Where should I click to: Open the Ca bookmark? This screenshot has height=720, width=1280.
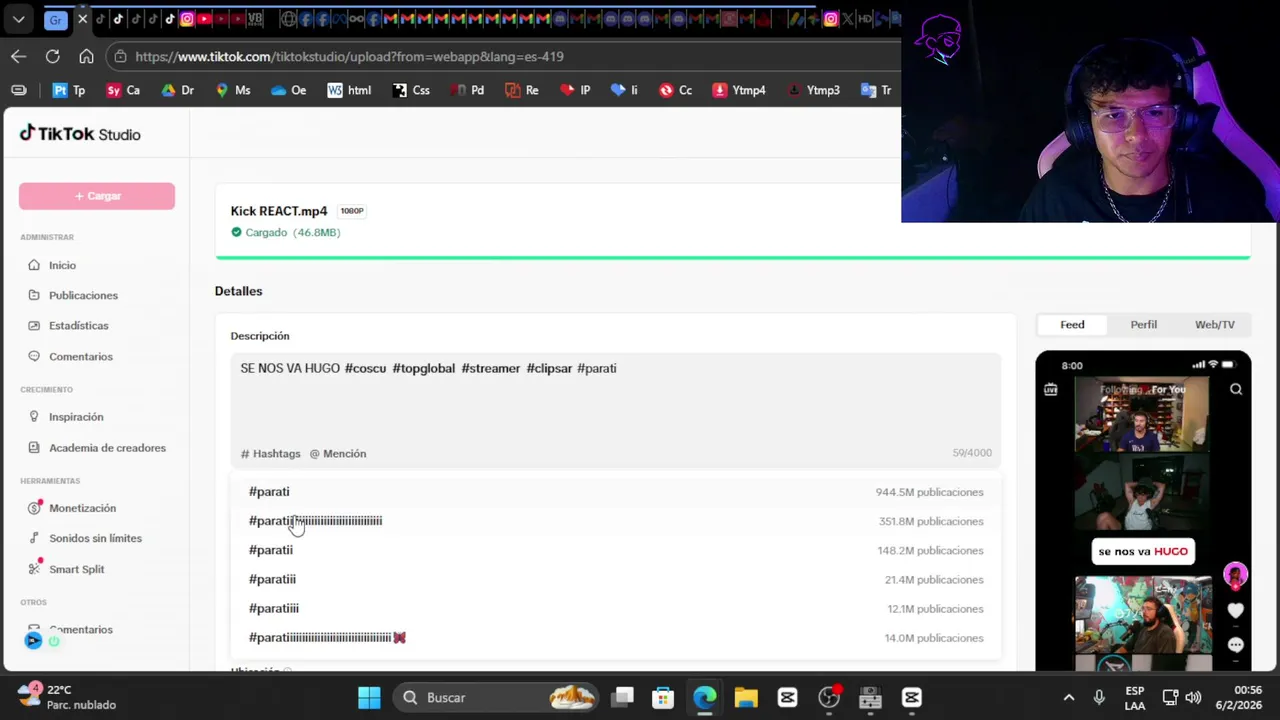123,90
